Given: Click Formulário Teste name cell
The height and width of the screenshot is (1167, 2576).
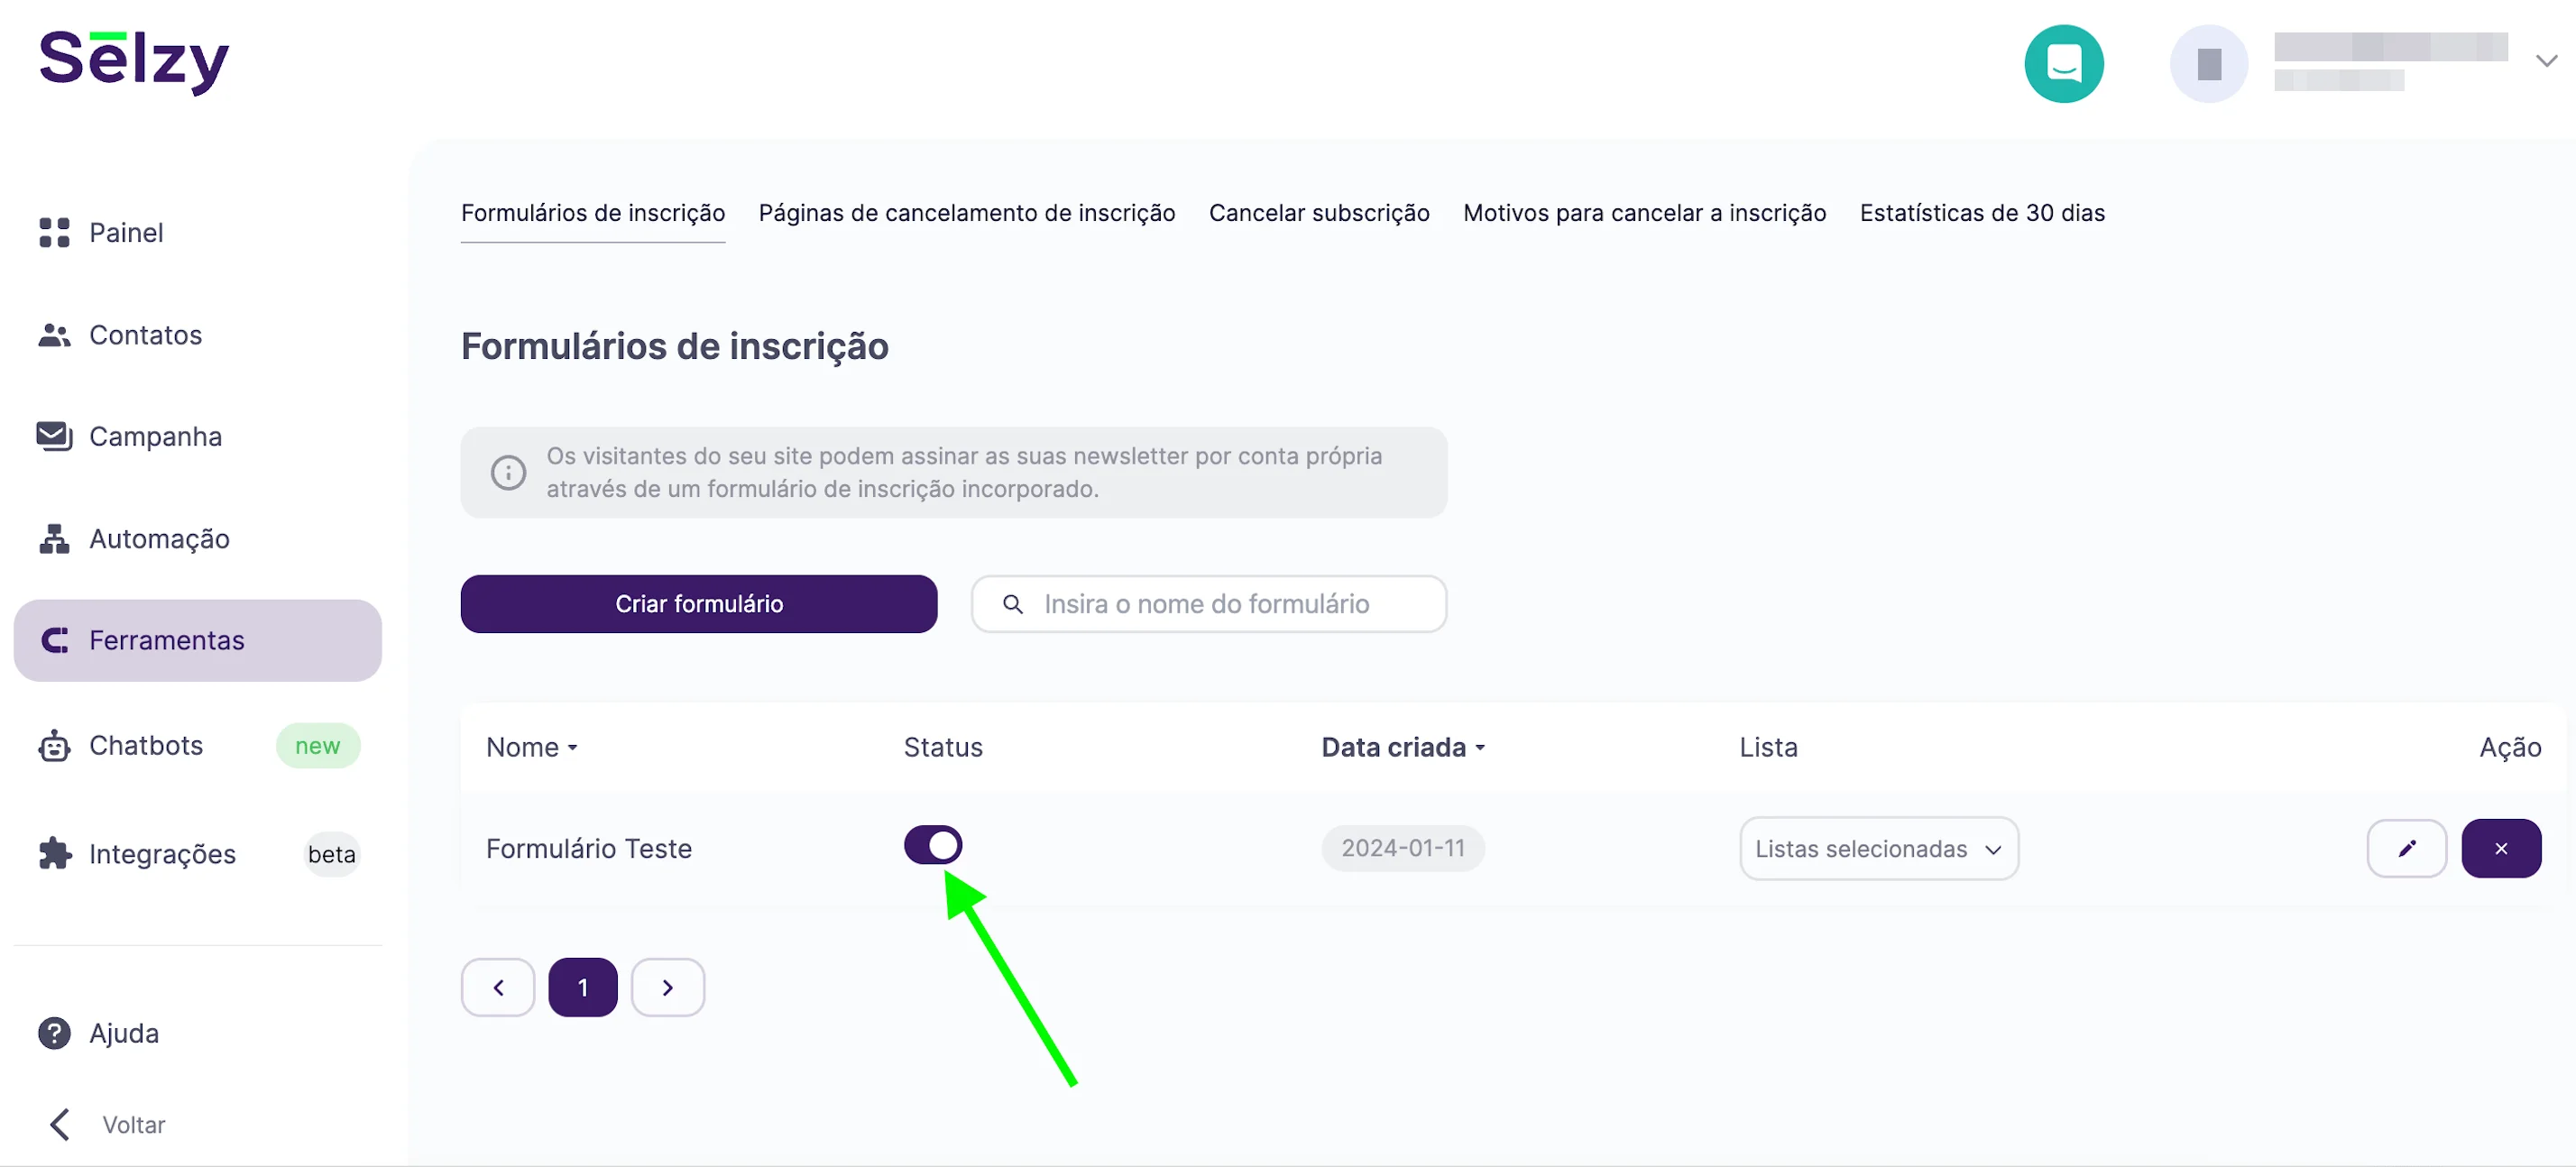Looking at the screenshot, I should (x=589, y=848).
